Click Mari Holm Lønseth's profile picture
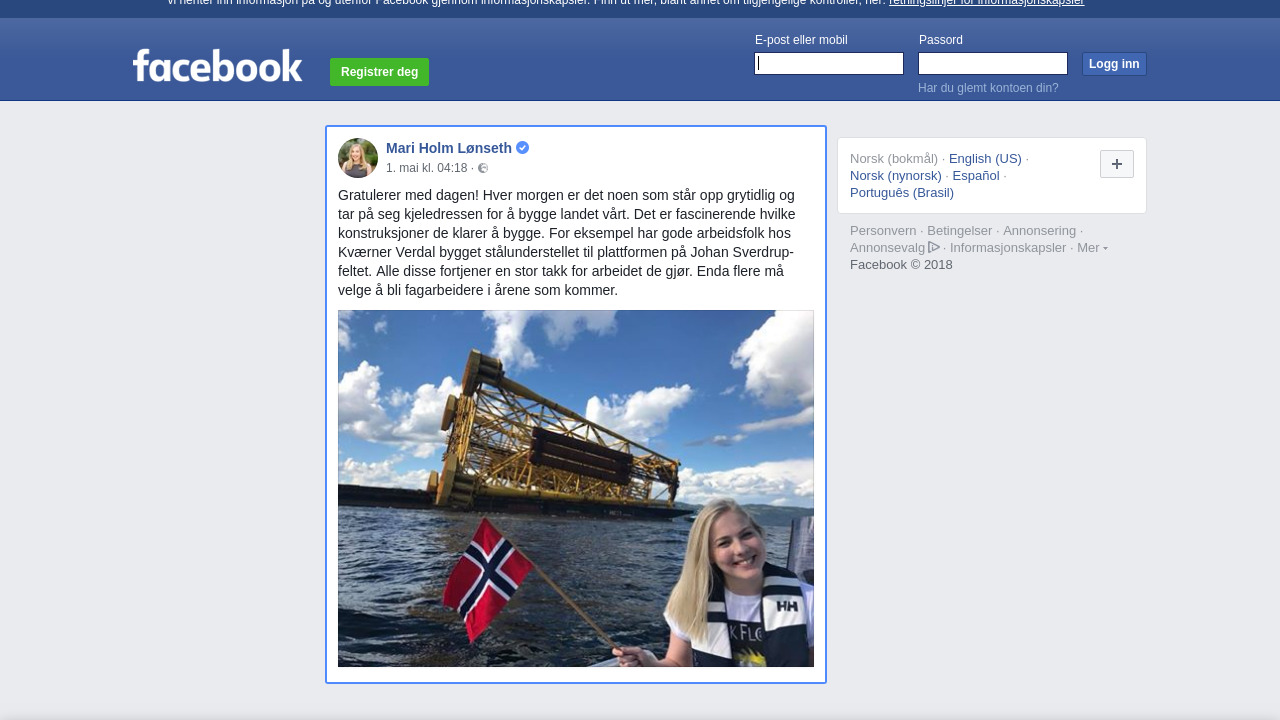Image resolution: width=1280 pixels, height=720 pixels. coord(358,158)
